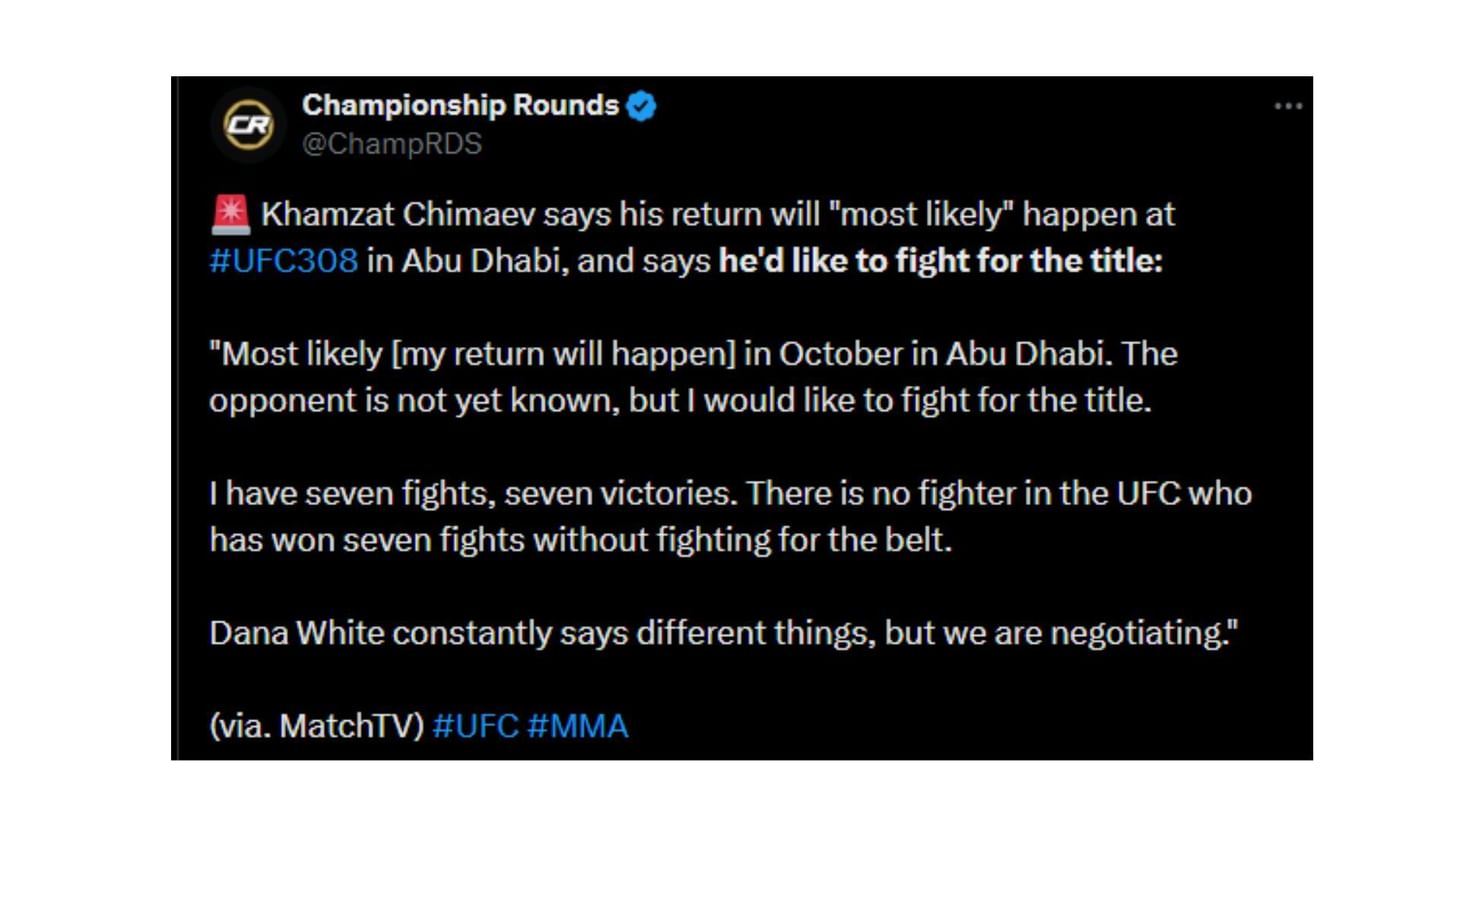Click the #UFC hashtag

[x=476, y=726]
